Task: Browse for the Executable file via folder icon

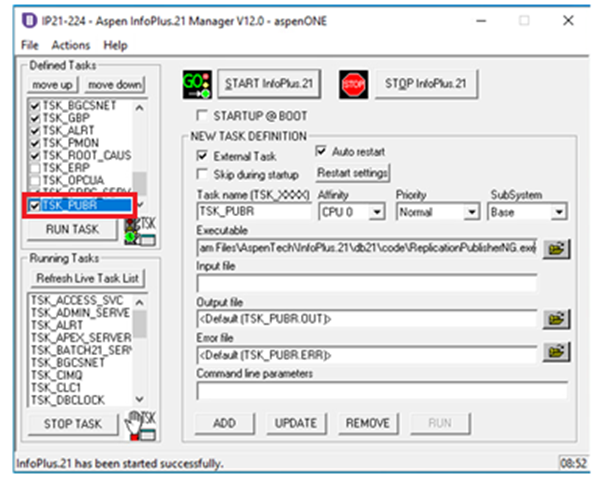Action: point(556,249)
